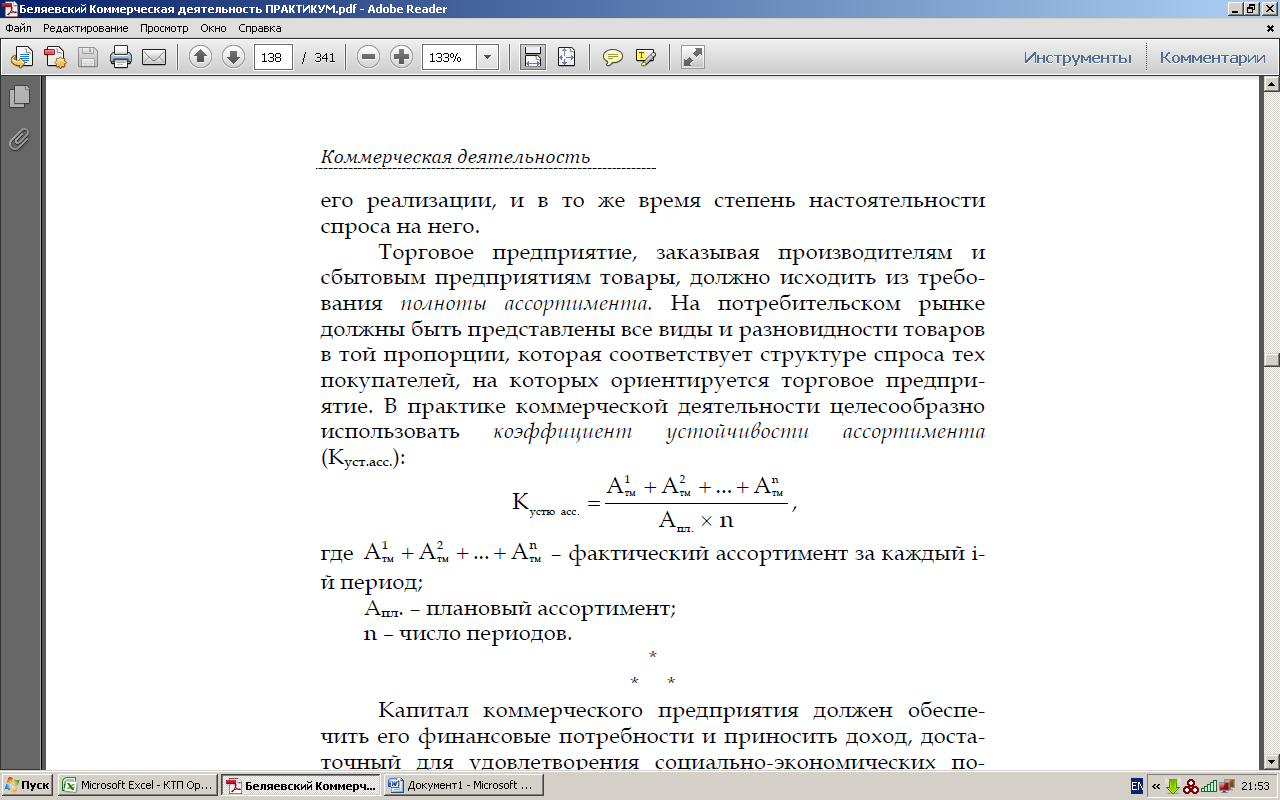The height and width of the screenshot is (800, 1280).
Task: Open the Справка menu
Action: click(260, 28)
